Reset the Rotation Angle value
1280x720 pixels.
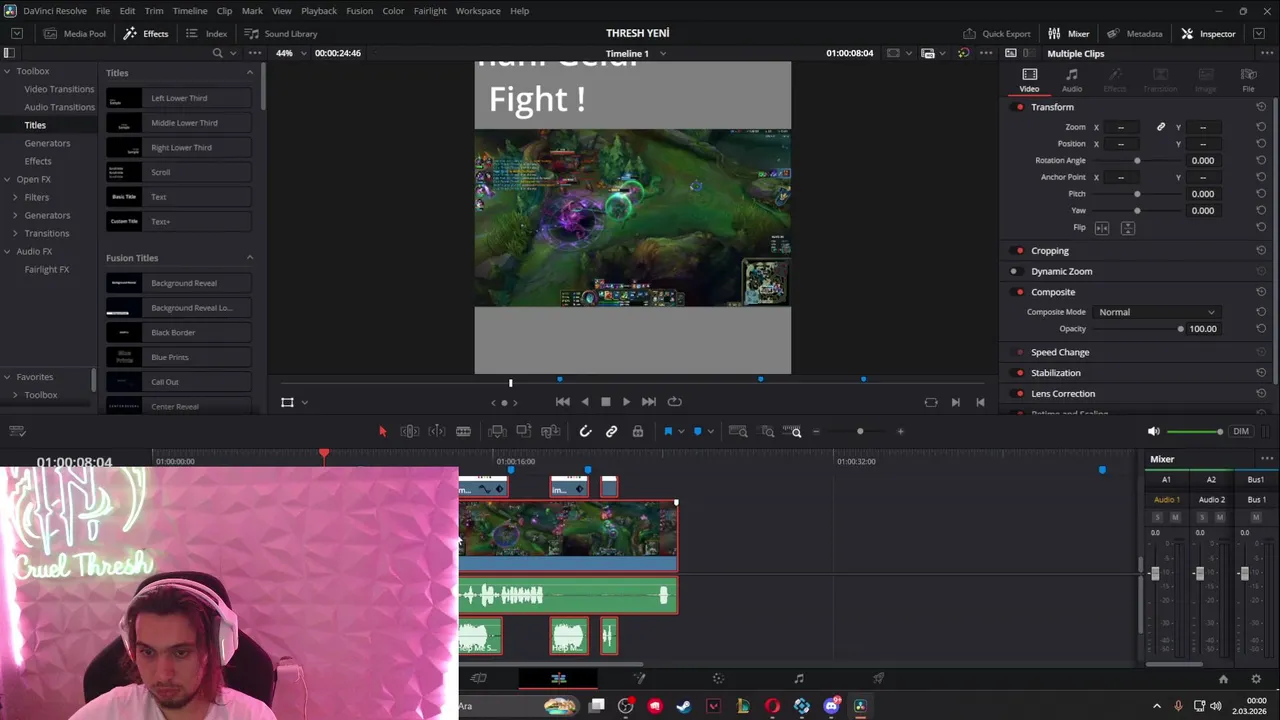pos(1261,160)
